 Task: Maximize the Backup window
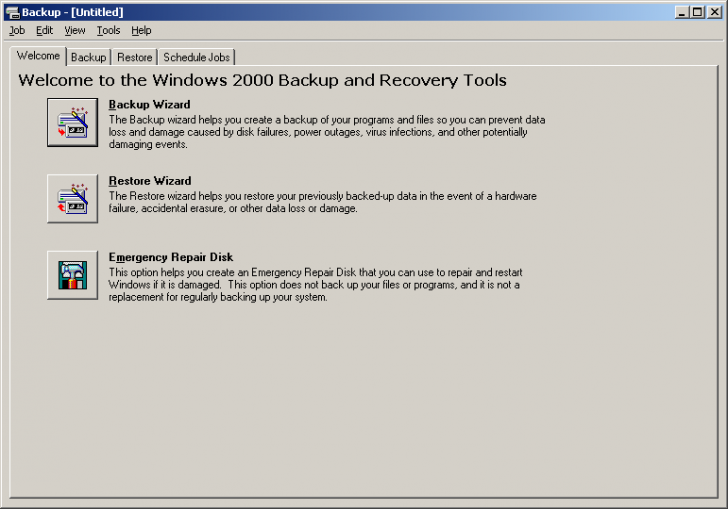click(697, 12)
